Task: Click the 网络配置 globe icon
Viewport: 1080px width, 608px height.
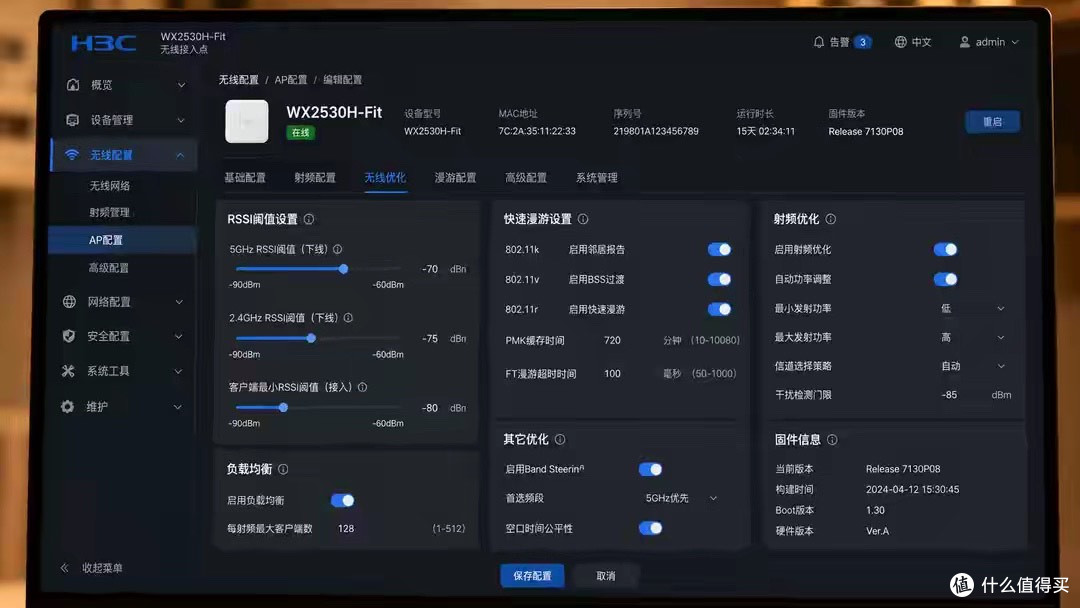Action: pos(70,302)
